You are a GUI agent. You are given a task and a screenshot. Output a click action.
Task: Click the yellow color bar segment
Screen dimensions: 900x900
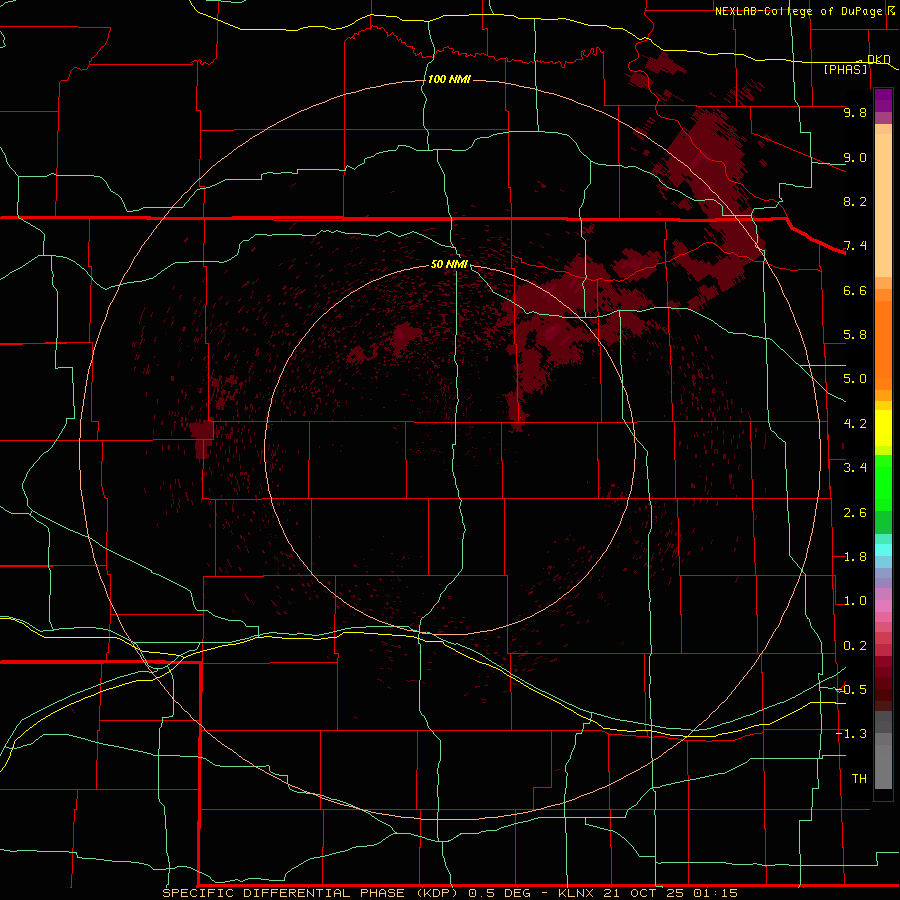(x=883, y=428)
